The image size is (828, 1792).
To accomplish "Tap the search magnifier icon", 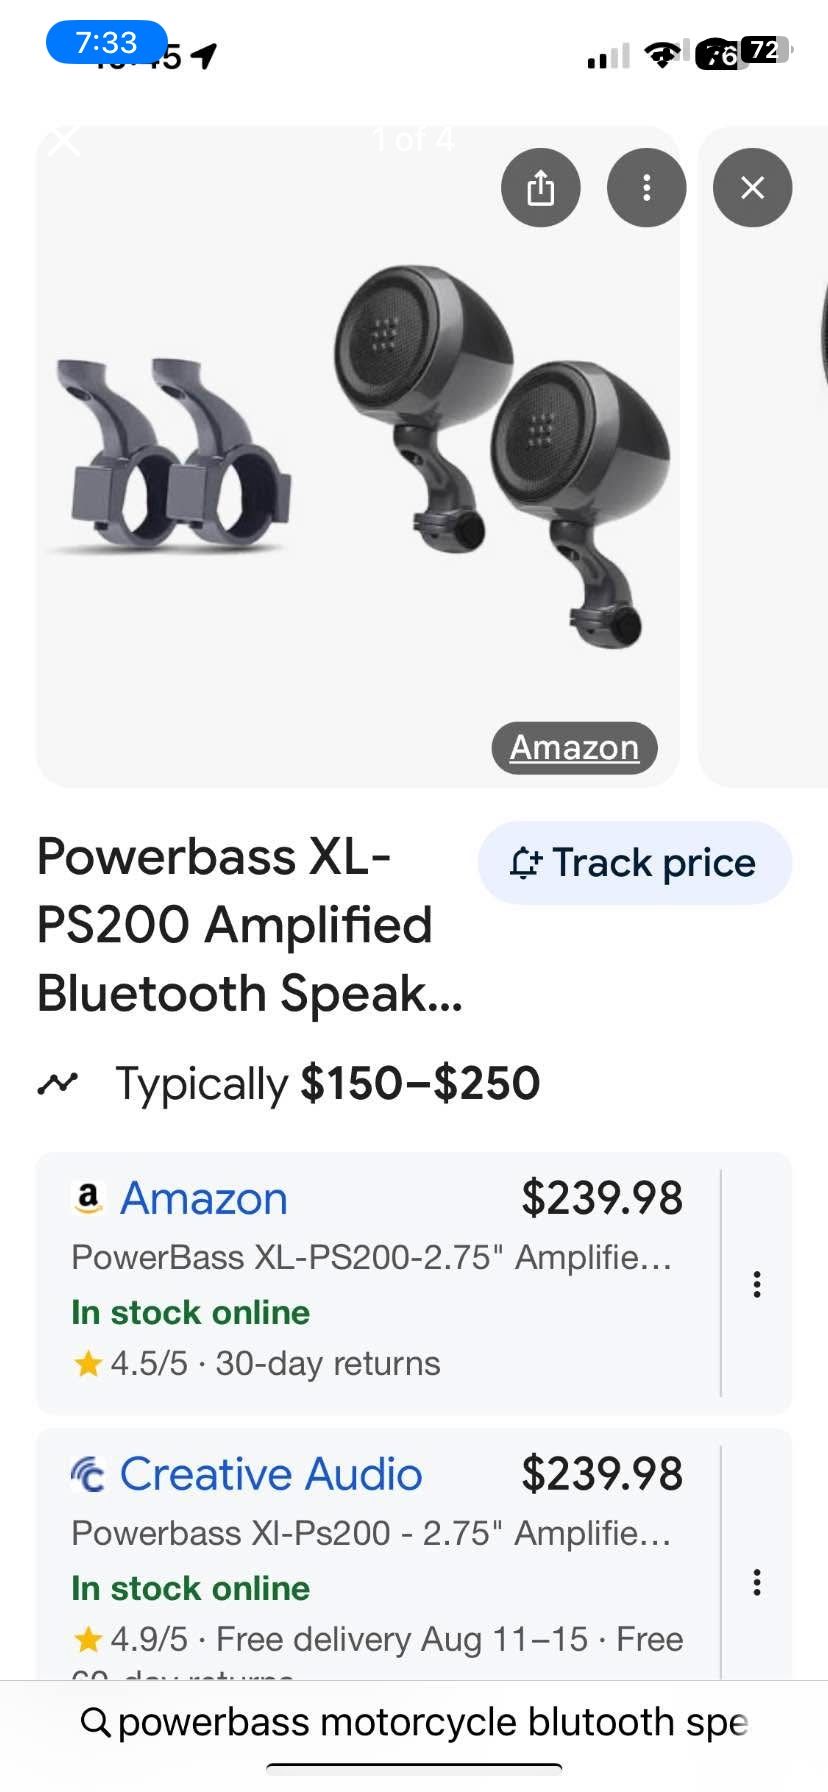I will click(95, 1722).
